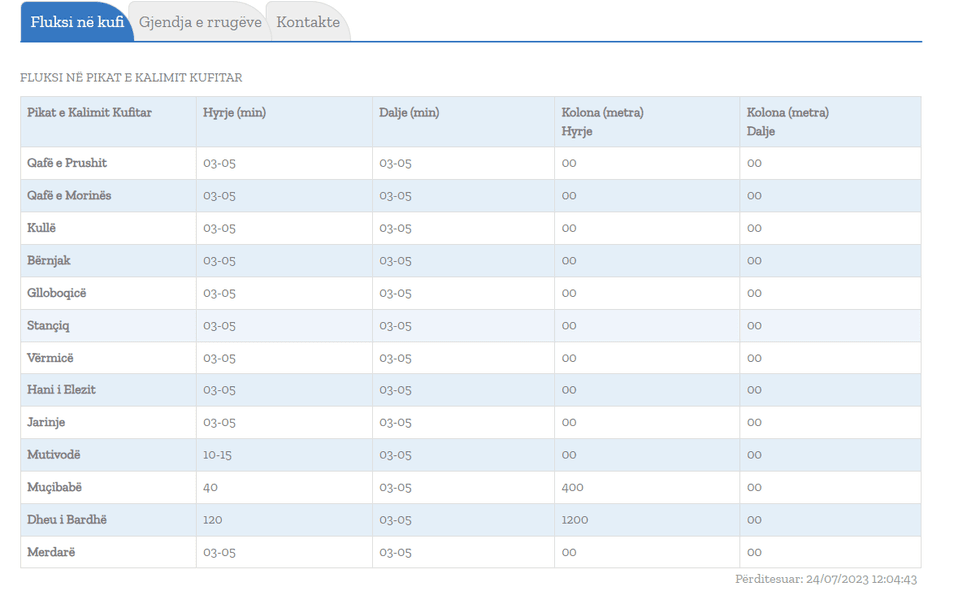Image resolution: width=980 pixels, height=601 pixels.
Task: Click the Stançiq border crossing name
Action: pyautogui.click(x=48, y=326)
